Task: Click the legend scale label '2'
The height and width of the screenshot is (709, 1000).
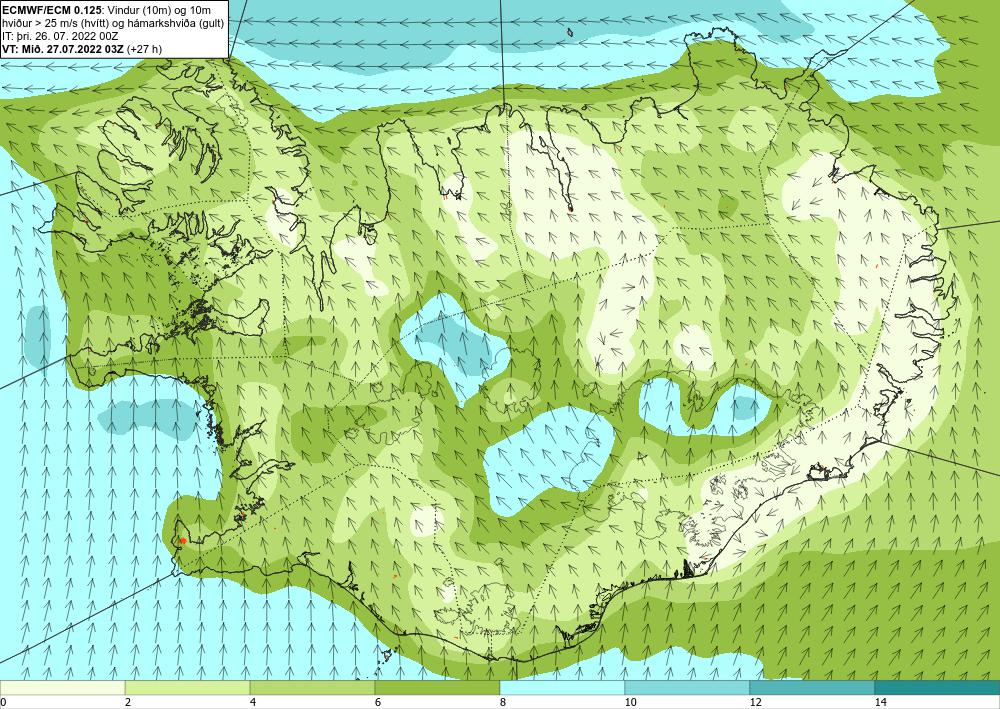Action: point(128,703)
